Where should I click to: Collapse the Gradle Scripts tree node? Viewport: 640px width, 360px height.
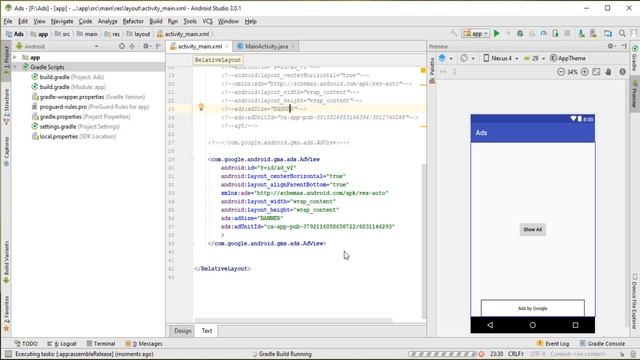tap(15, 67)
